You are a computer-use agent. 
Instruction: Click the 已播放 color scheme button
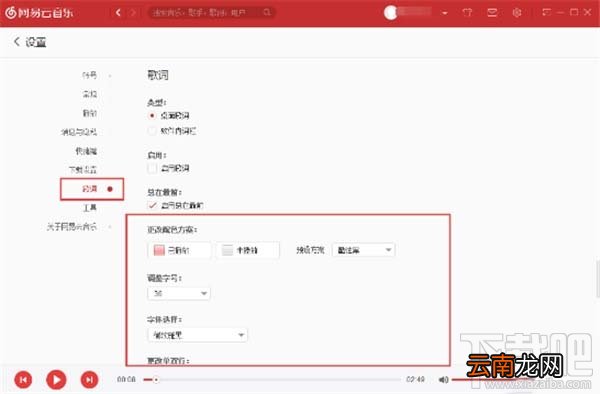pos(179,250)
